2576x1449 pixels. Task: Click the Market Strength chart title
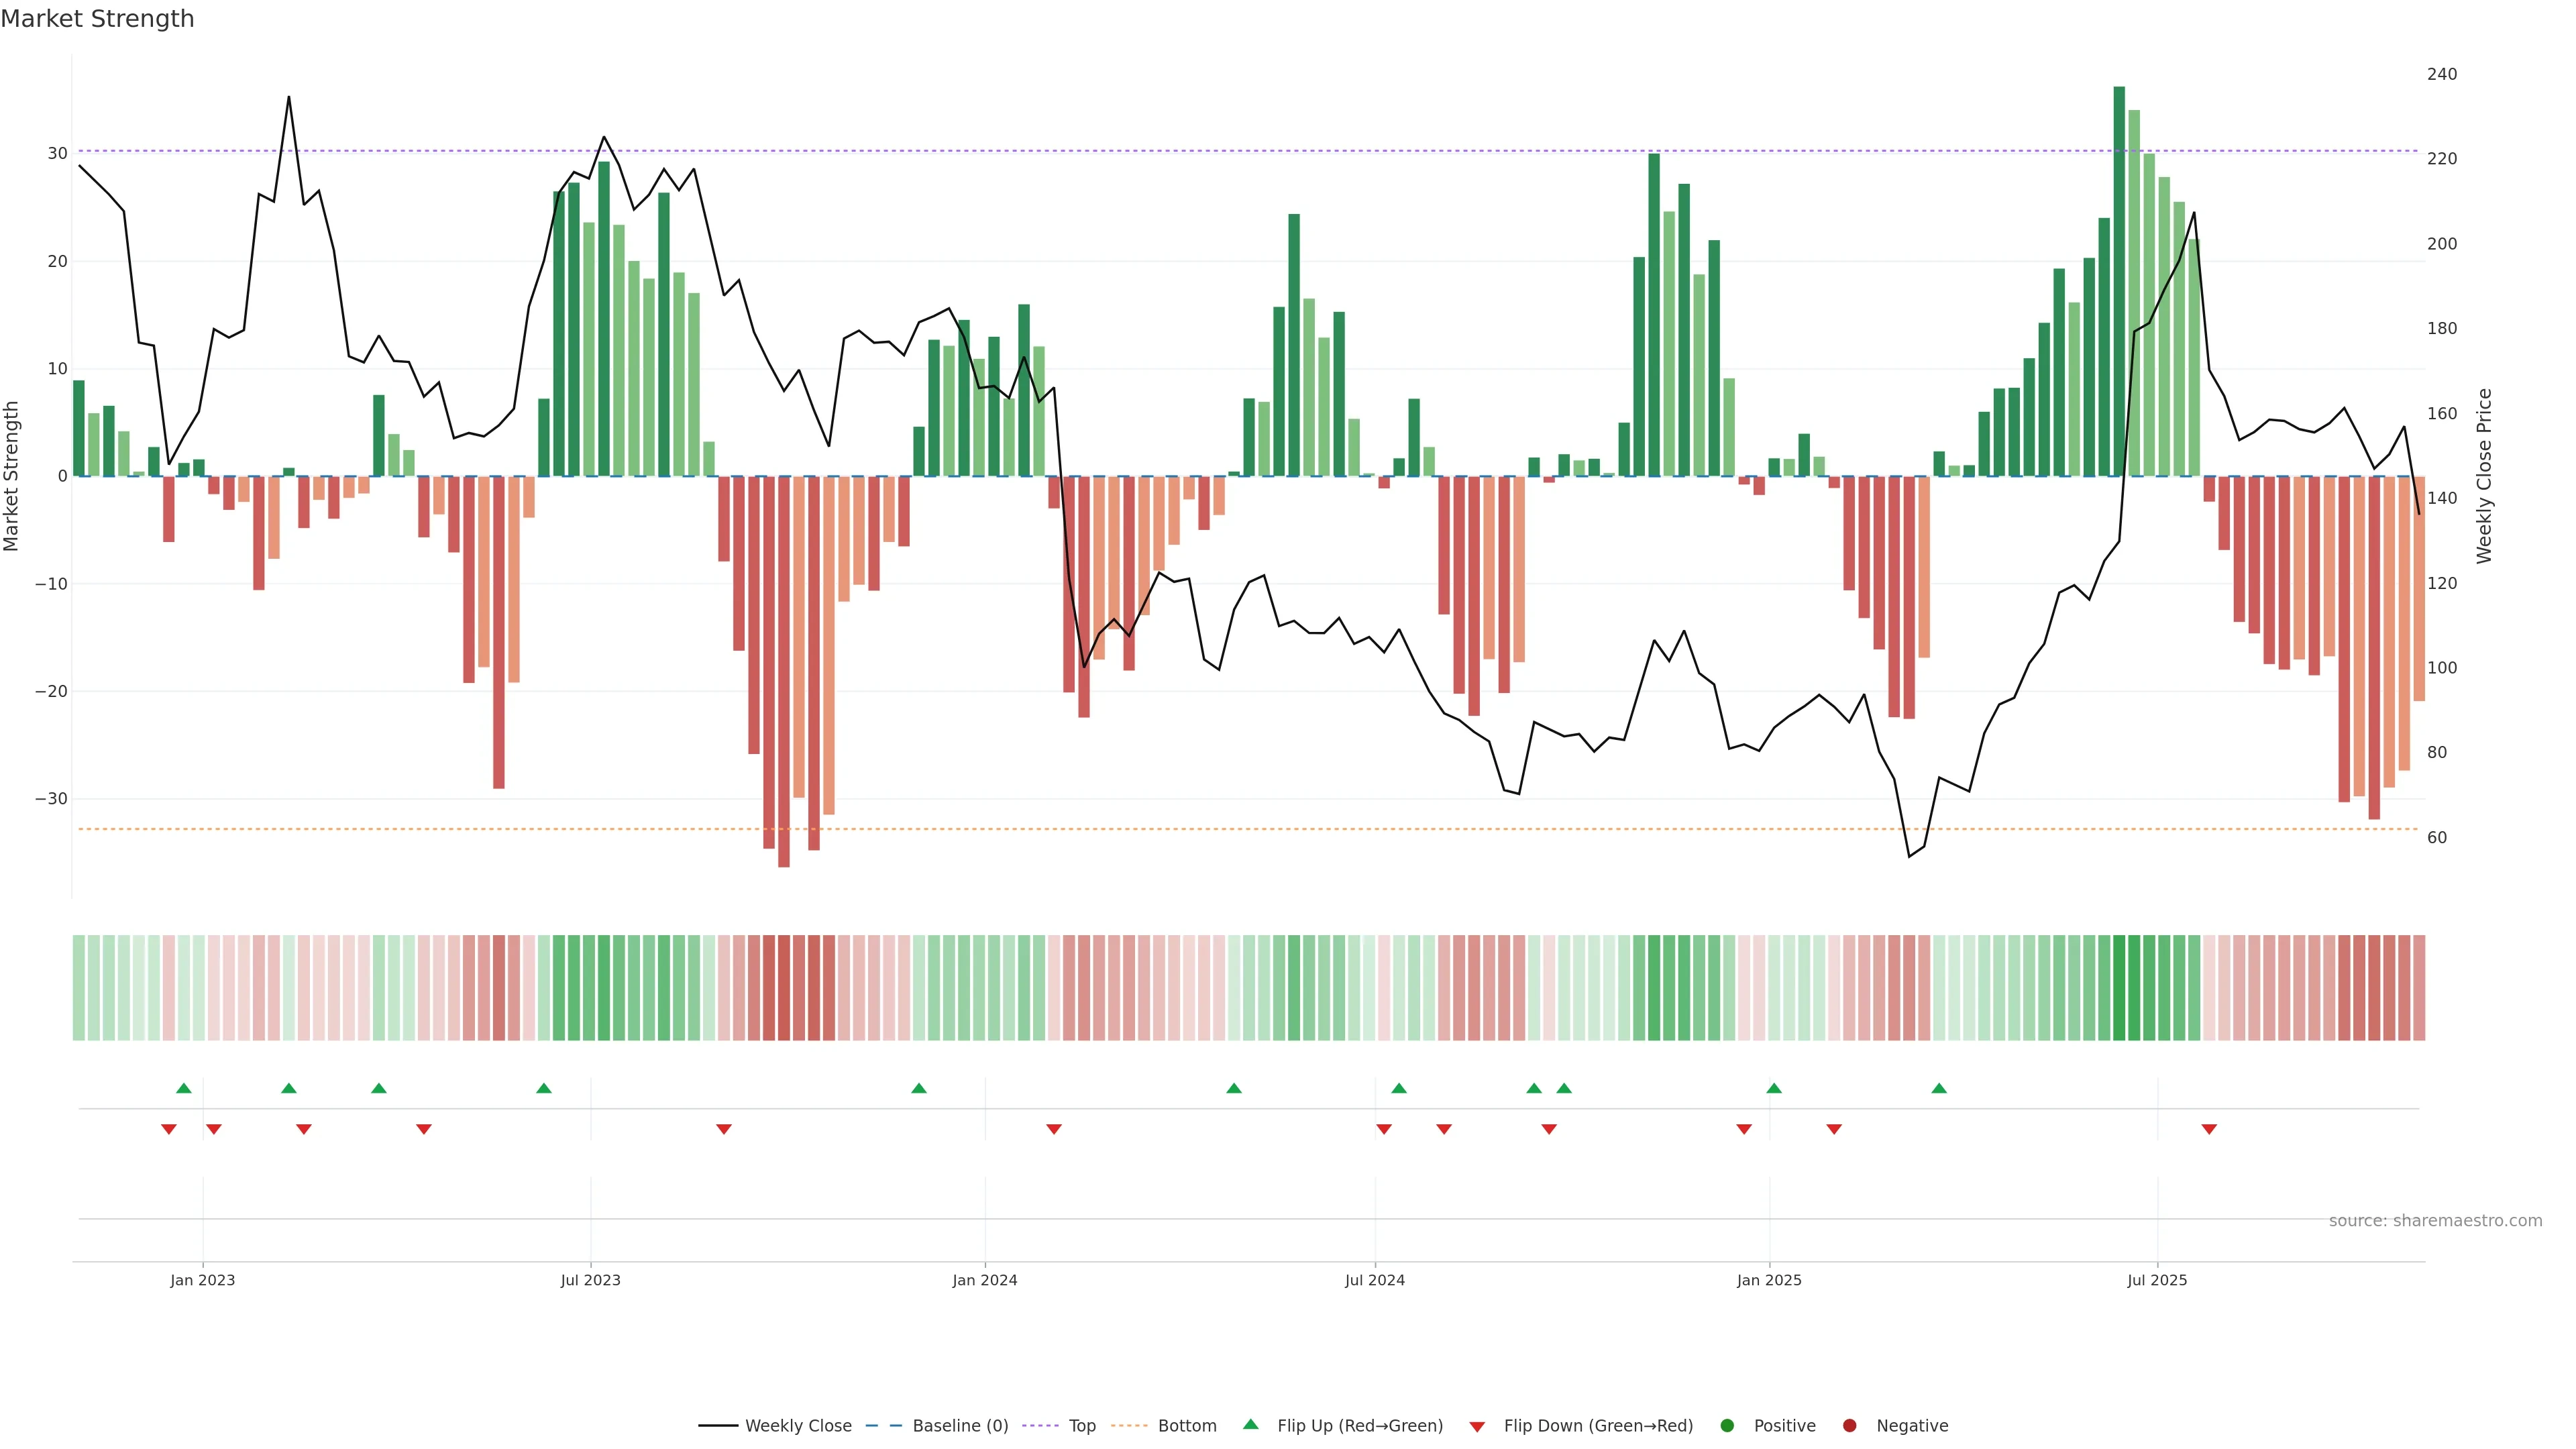pyautogui.click(x=97, y=19)
